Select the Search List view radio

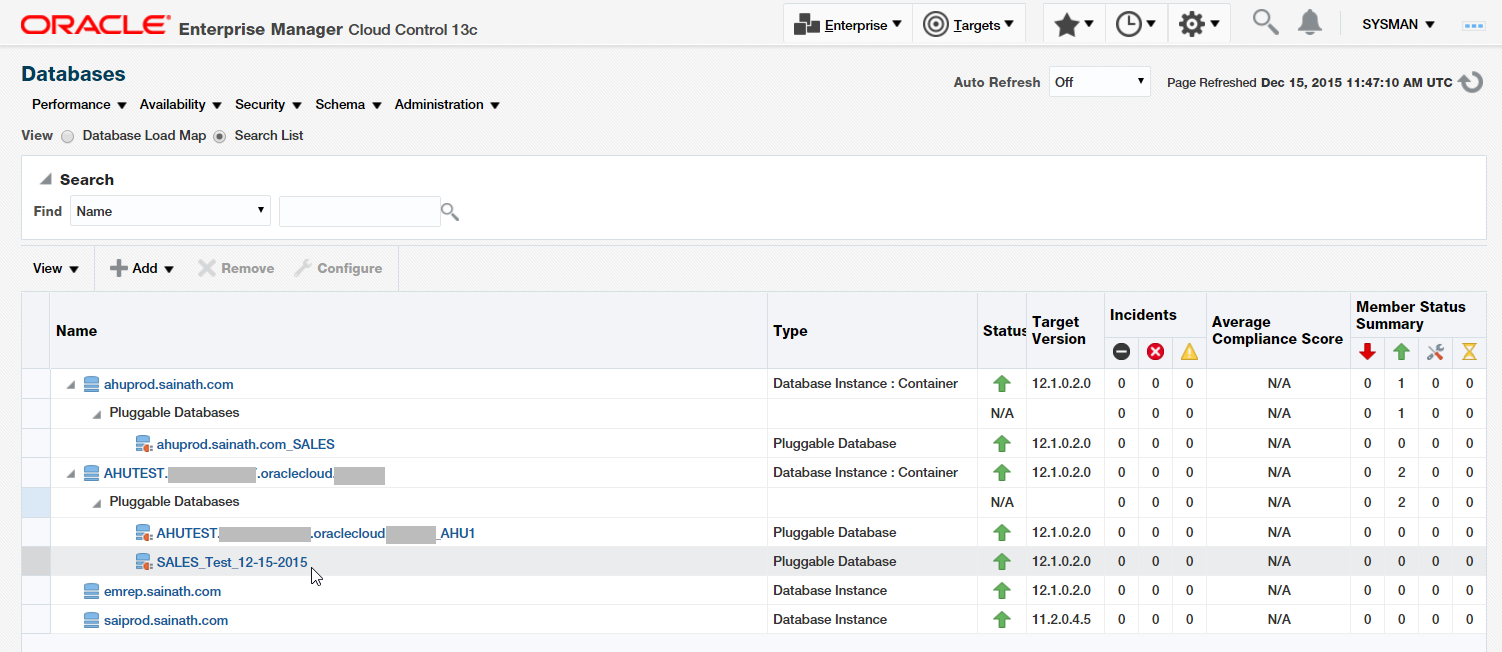(220, 136)
